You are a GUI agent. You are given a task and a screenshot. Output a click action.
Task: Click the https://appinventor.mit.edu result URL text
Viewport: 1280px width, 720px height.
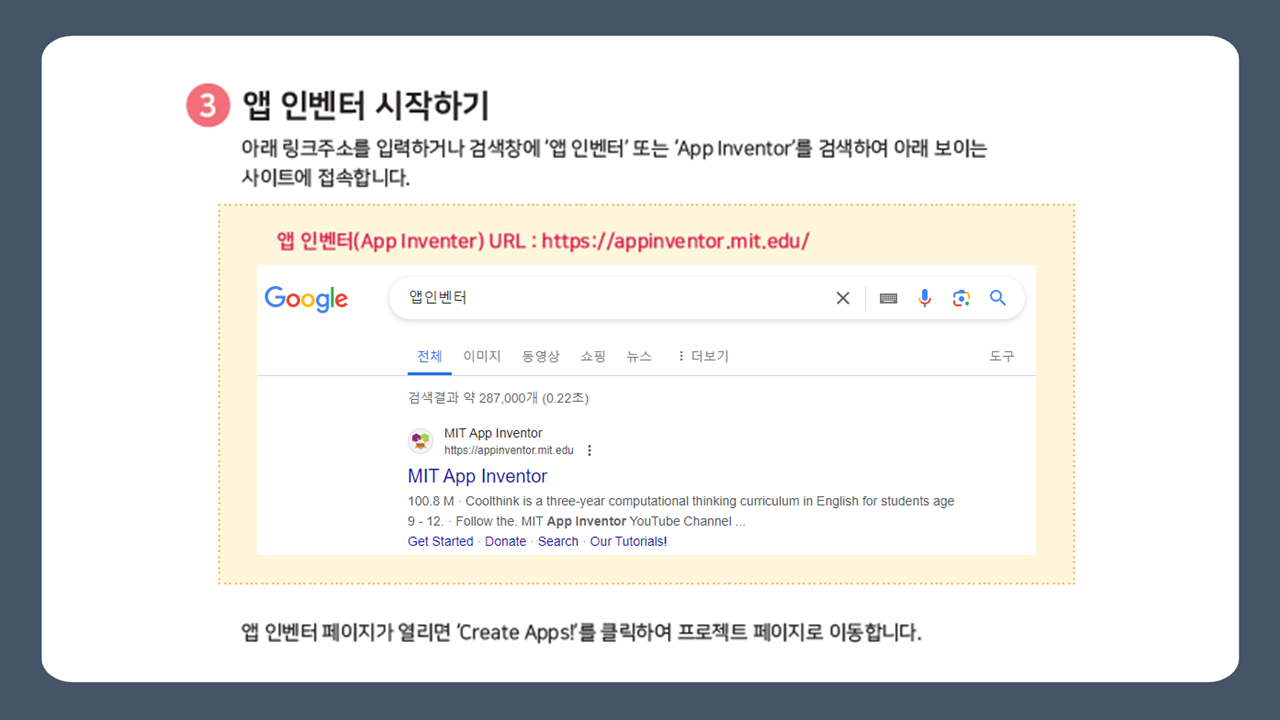[x=509, y=451]
